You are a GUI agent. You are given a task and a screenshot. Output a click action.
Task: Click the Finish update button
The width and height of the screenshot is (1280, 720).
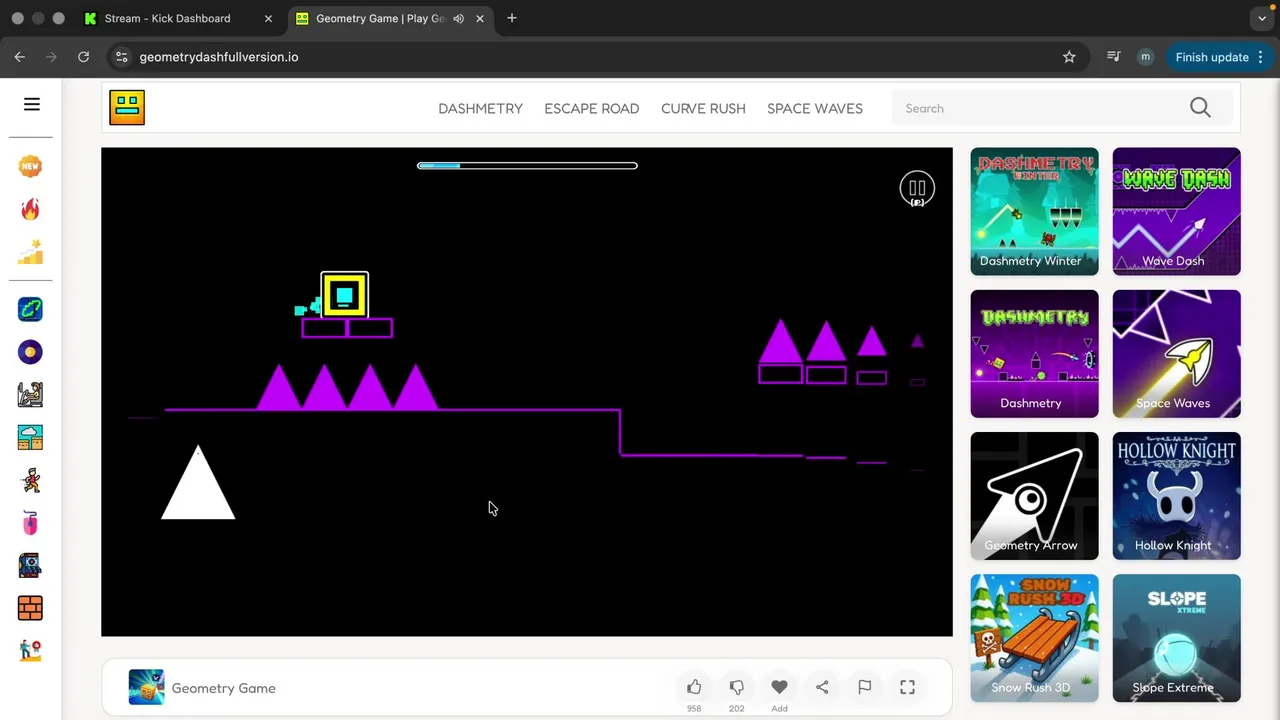1220,57
